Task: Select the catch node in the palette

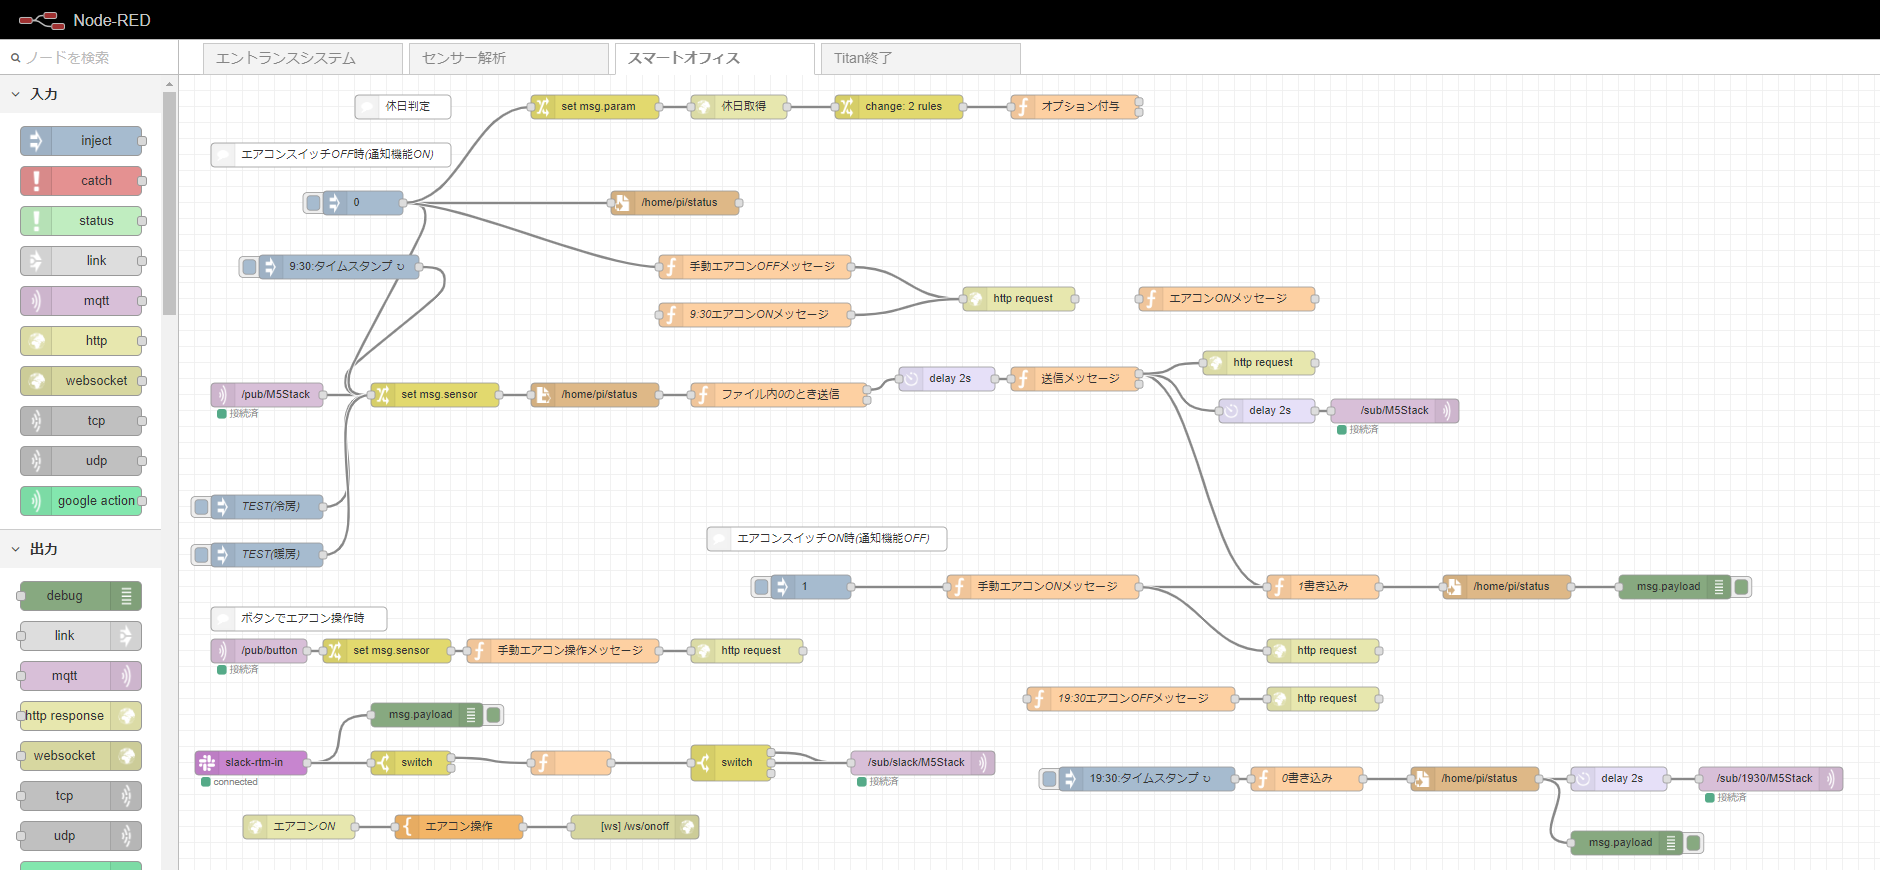Action: (x=82, y=181)
